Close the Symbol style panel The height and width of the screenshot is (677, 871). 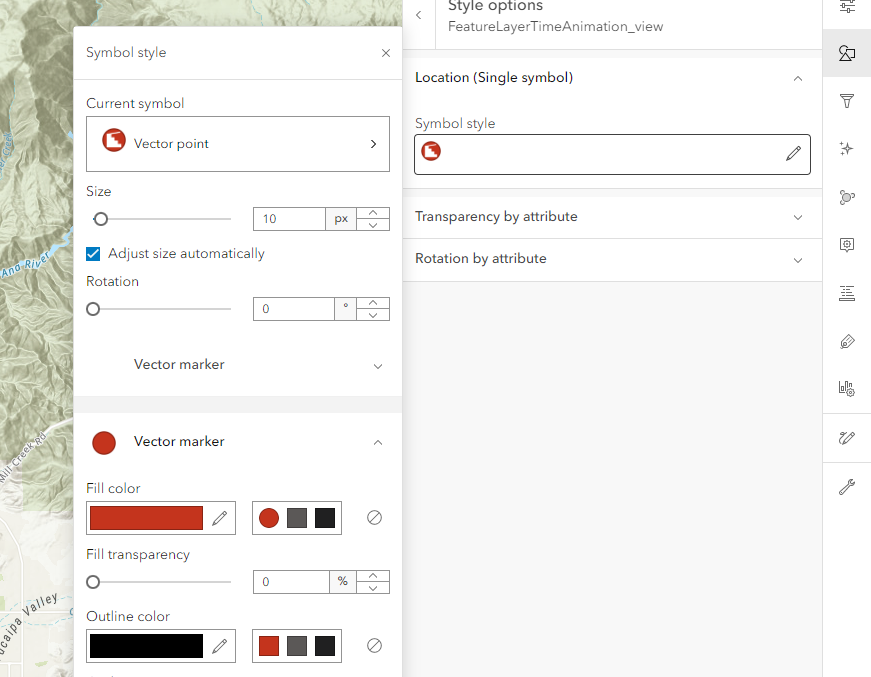(x=386, y=53)
